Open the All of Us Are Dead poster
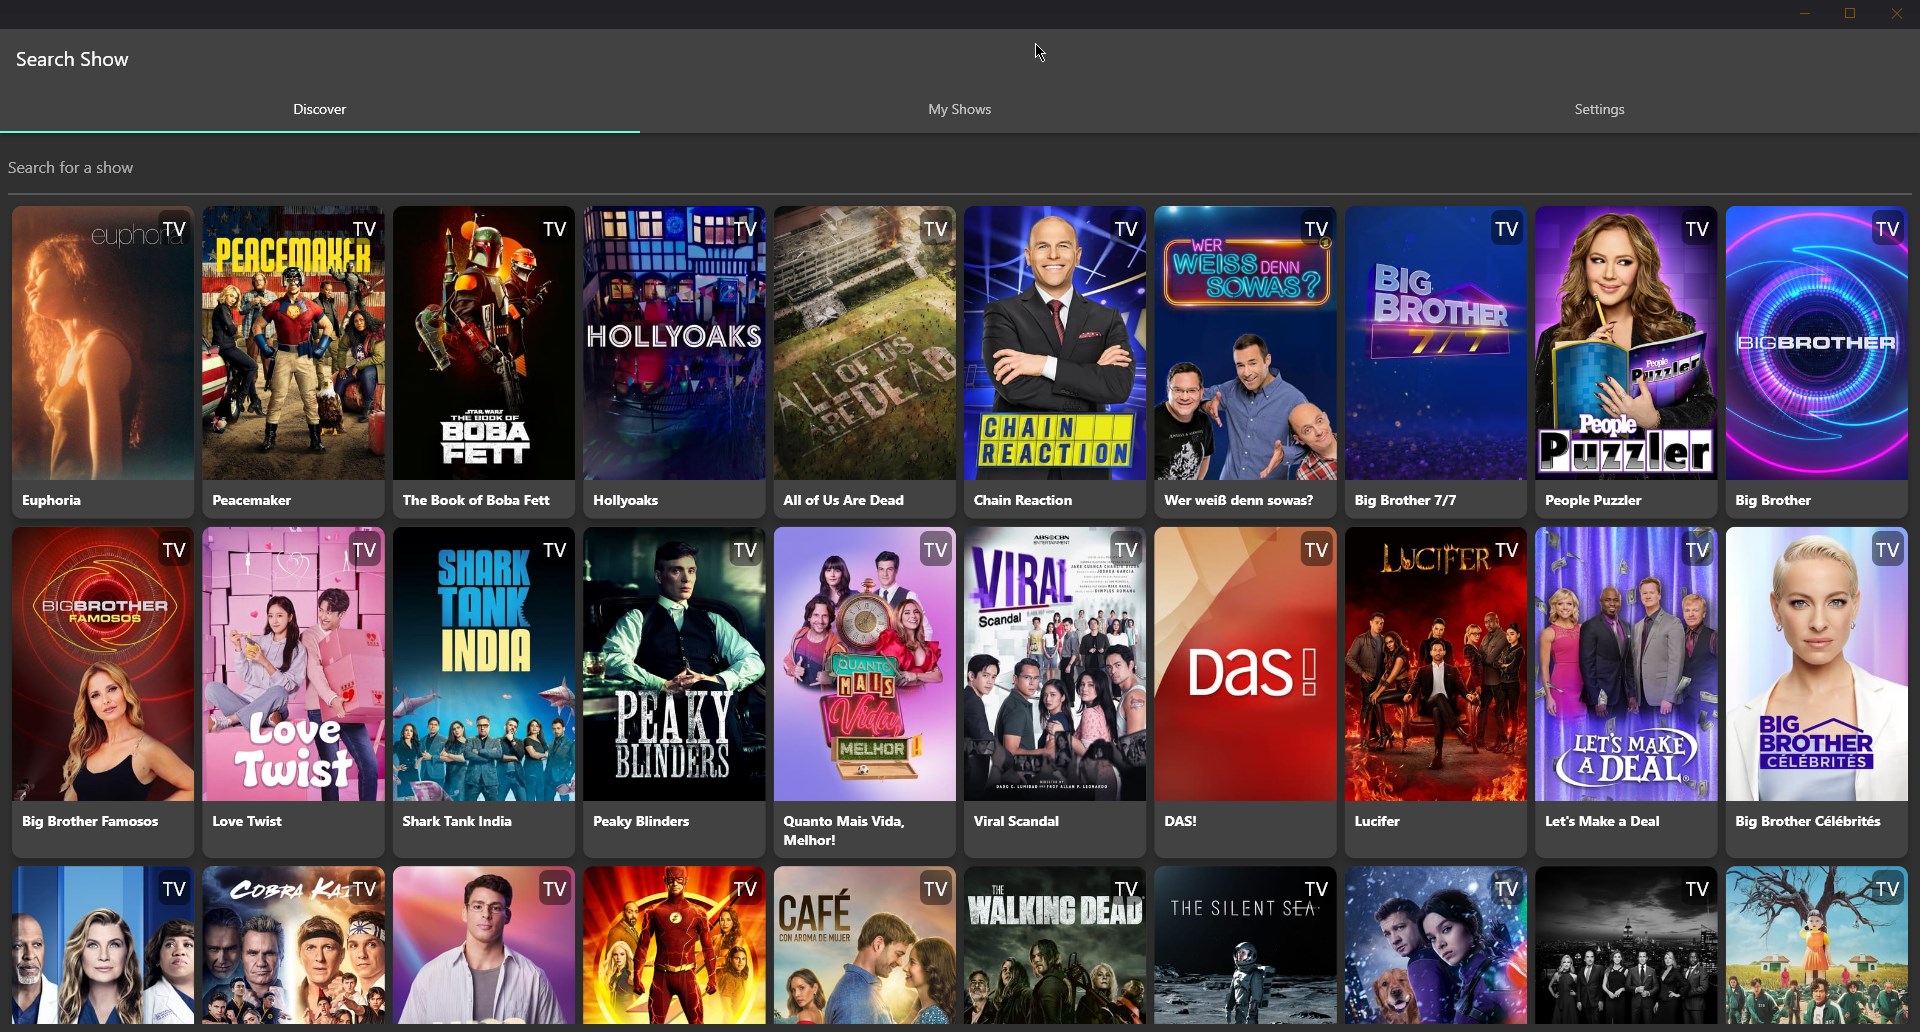 click(x=864, y=343)
